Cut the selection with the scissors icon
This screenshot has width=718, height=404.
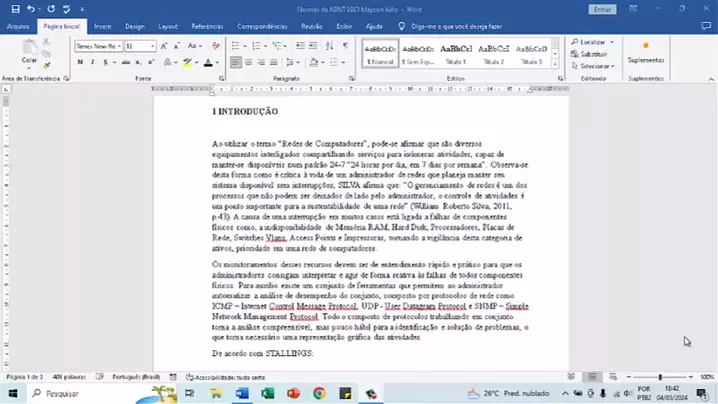46,42
